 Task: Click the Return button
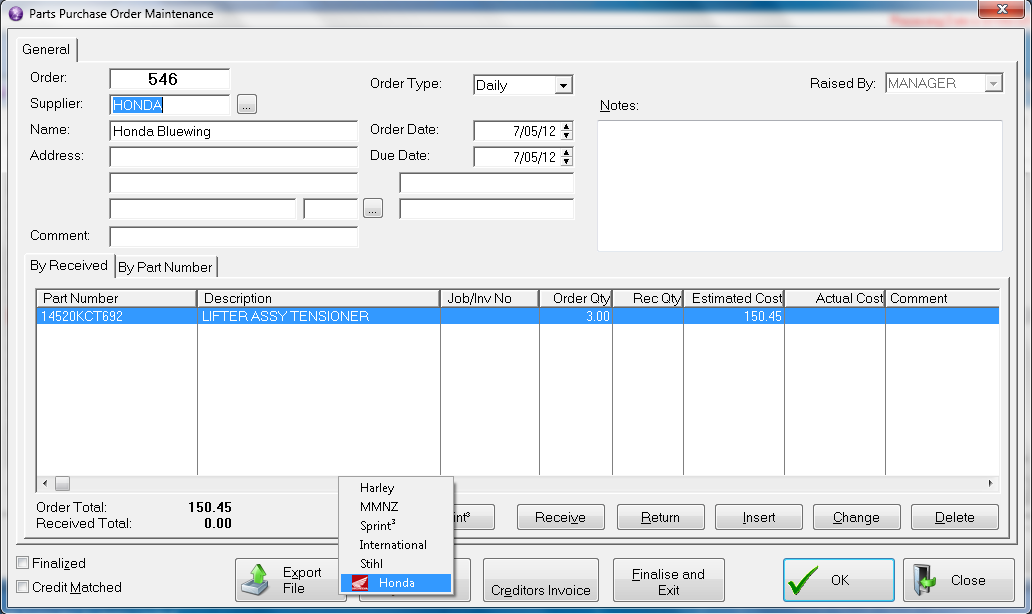[660, 517]
